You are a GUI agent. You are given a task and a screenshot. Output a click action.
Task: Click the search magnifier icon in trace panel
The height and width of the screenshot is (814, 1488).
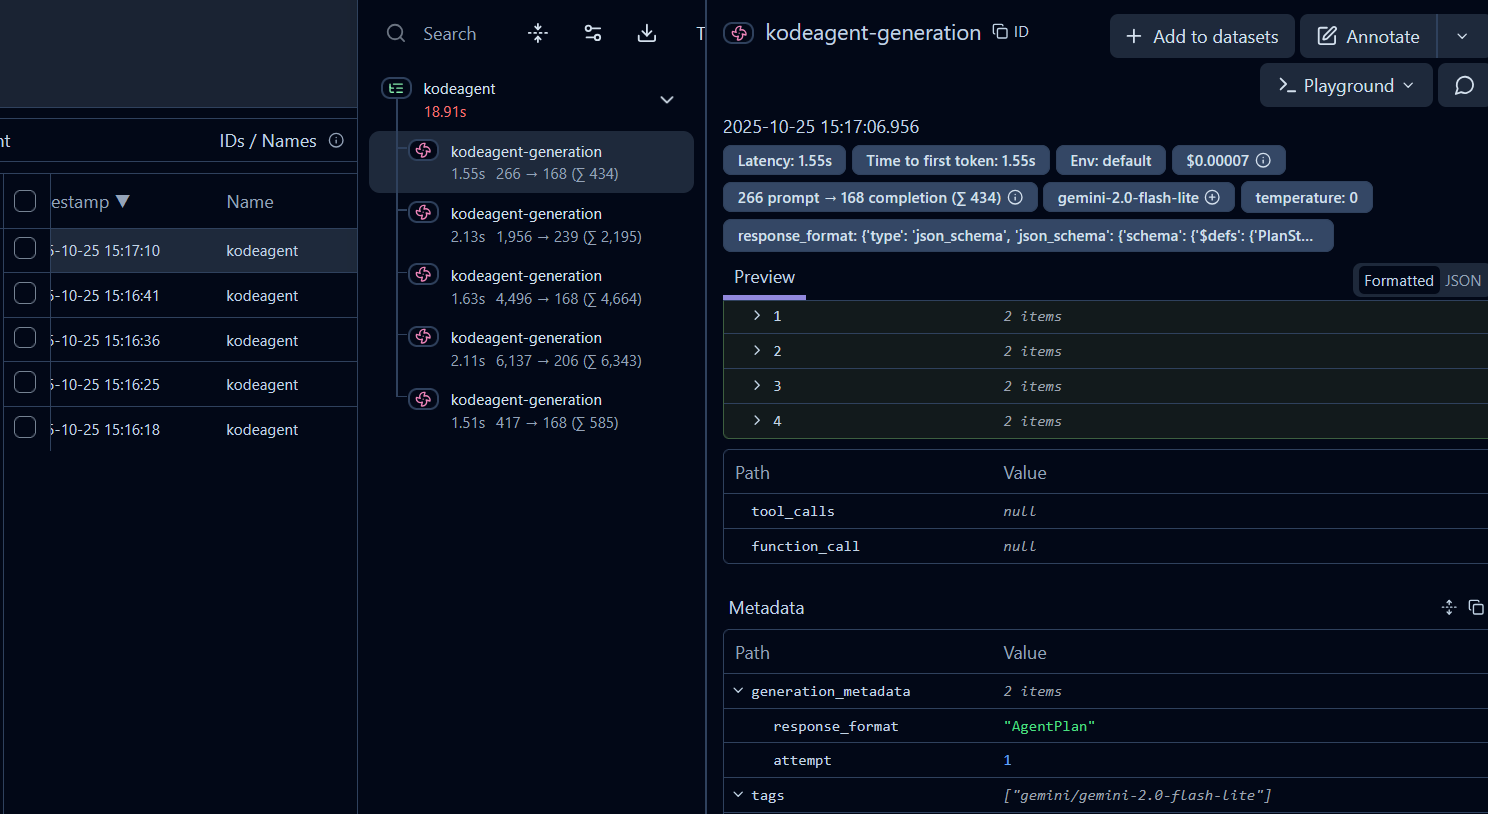coord(396,34)
